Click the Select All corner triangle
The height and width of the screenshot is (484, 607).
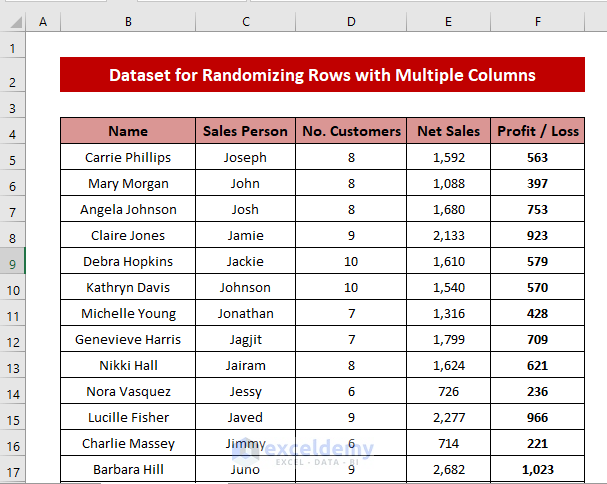[x=16, y=22]
